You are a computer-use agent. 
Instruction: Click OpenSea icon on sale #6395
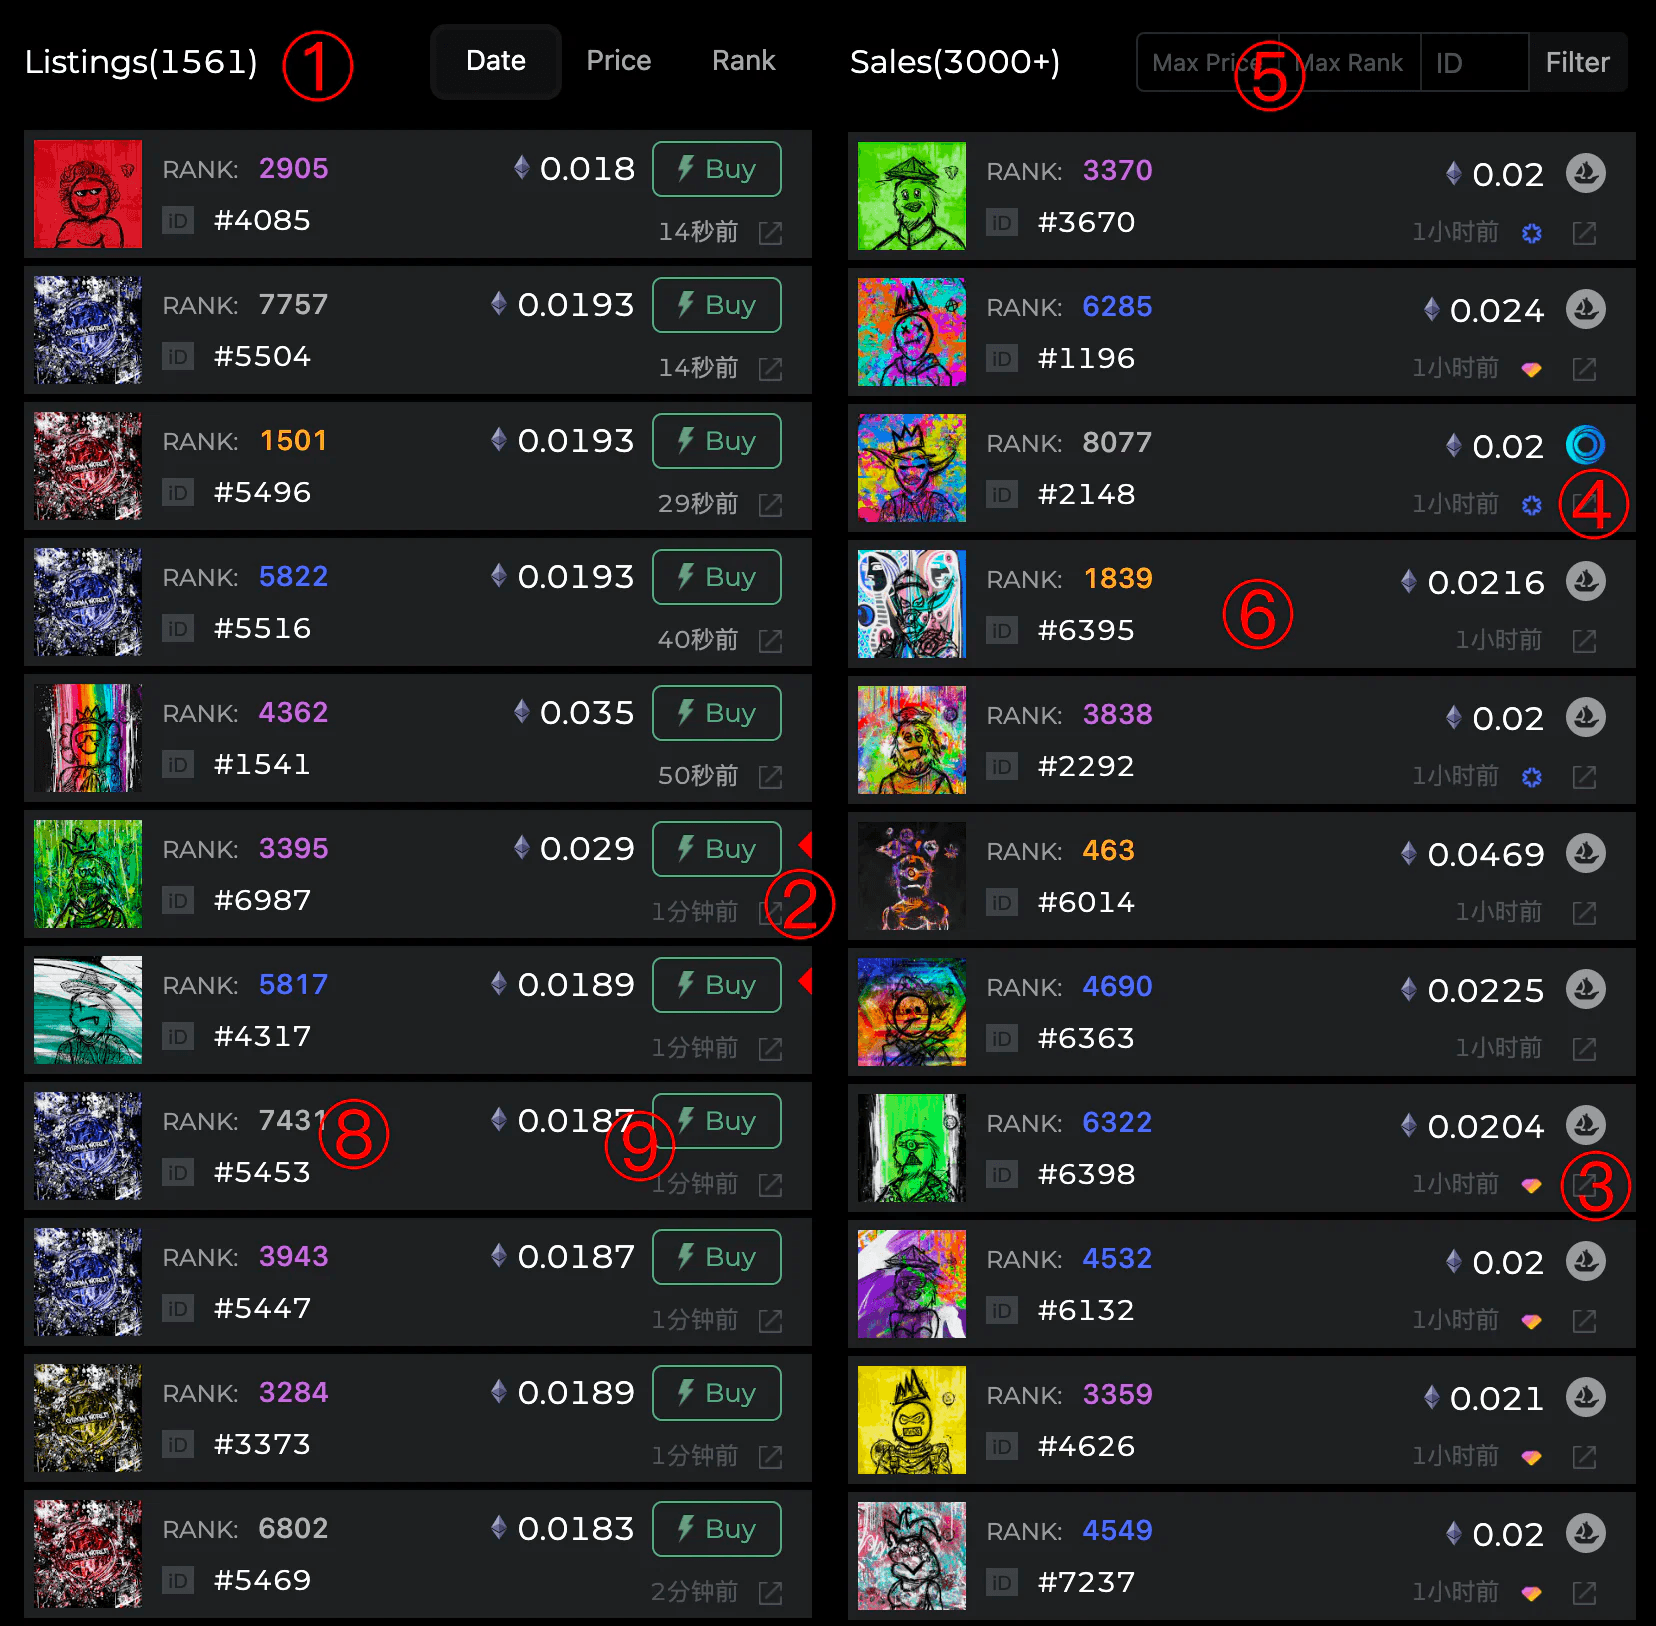[x=1585, y=581]
